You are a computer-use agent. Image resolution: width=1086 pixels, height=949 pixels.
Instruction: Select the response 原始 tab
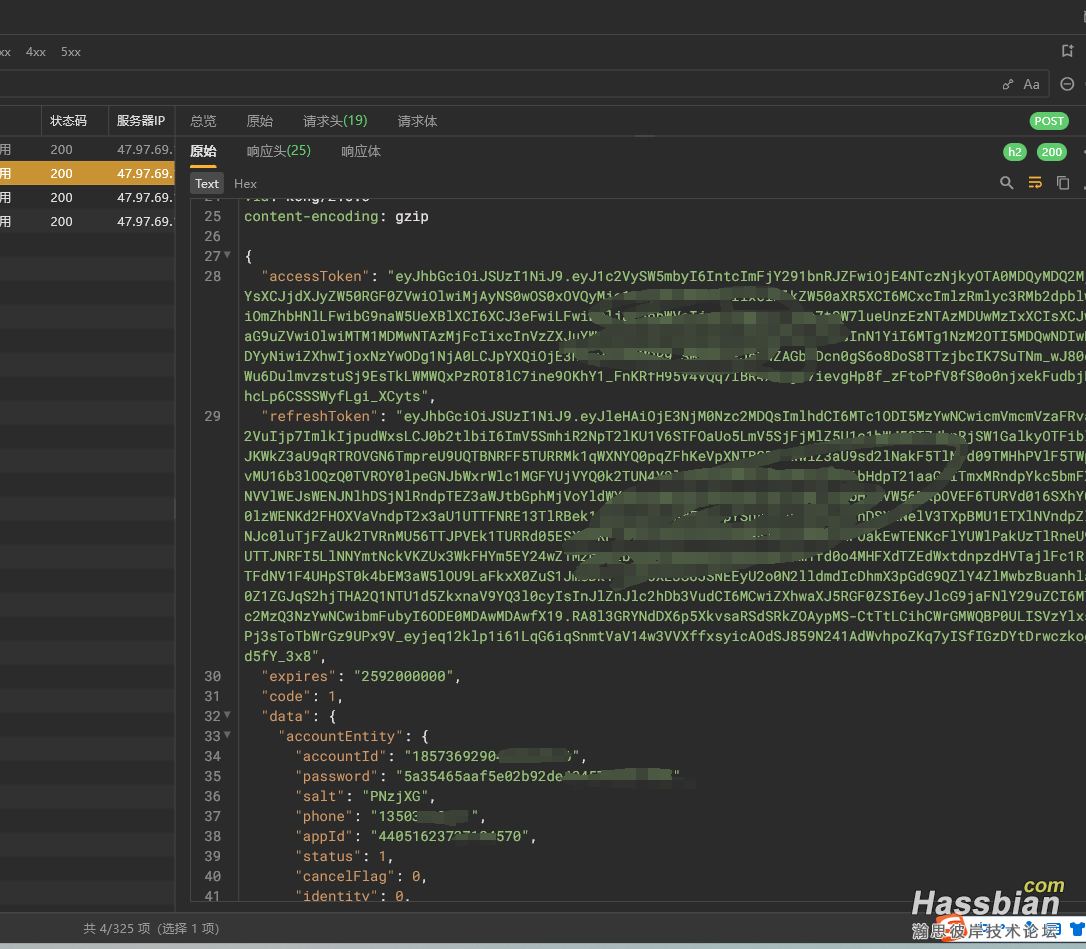click(x=203, y=151)
